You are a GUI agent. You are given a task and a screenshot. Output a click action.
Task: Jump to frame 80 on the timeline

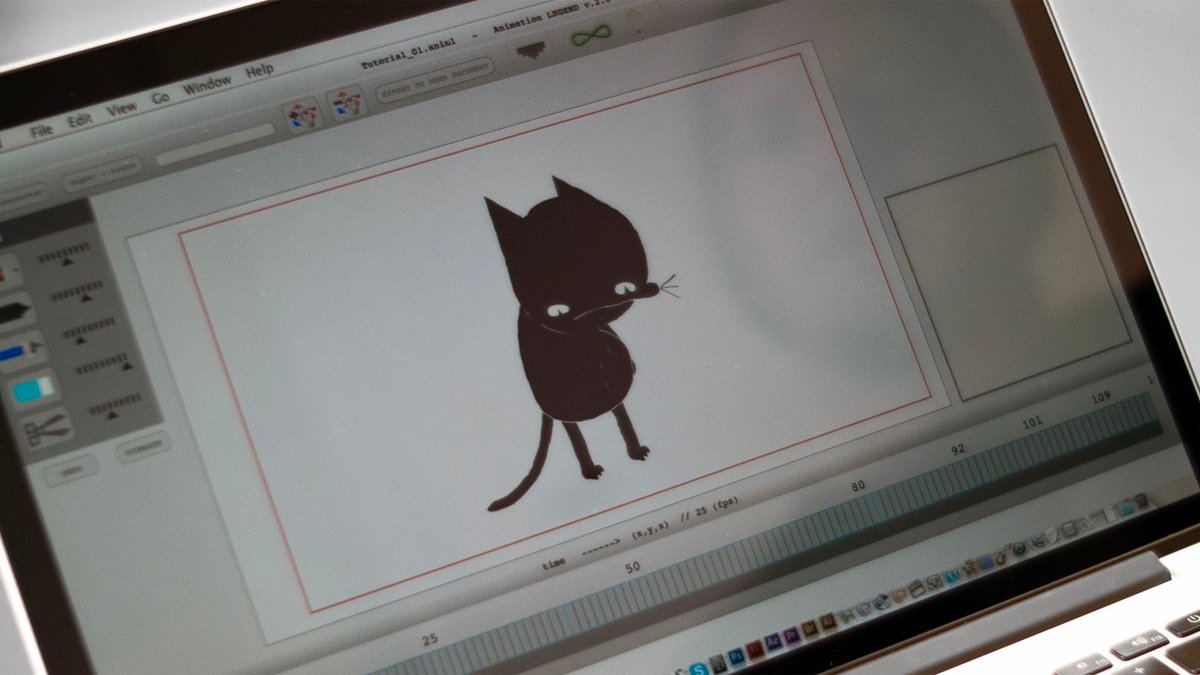[858, 487]
